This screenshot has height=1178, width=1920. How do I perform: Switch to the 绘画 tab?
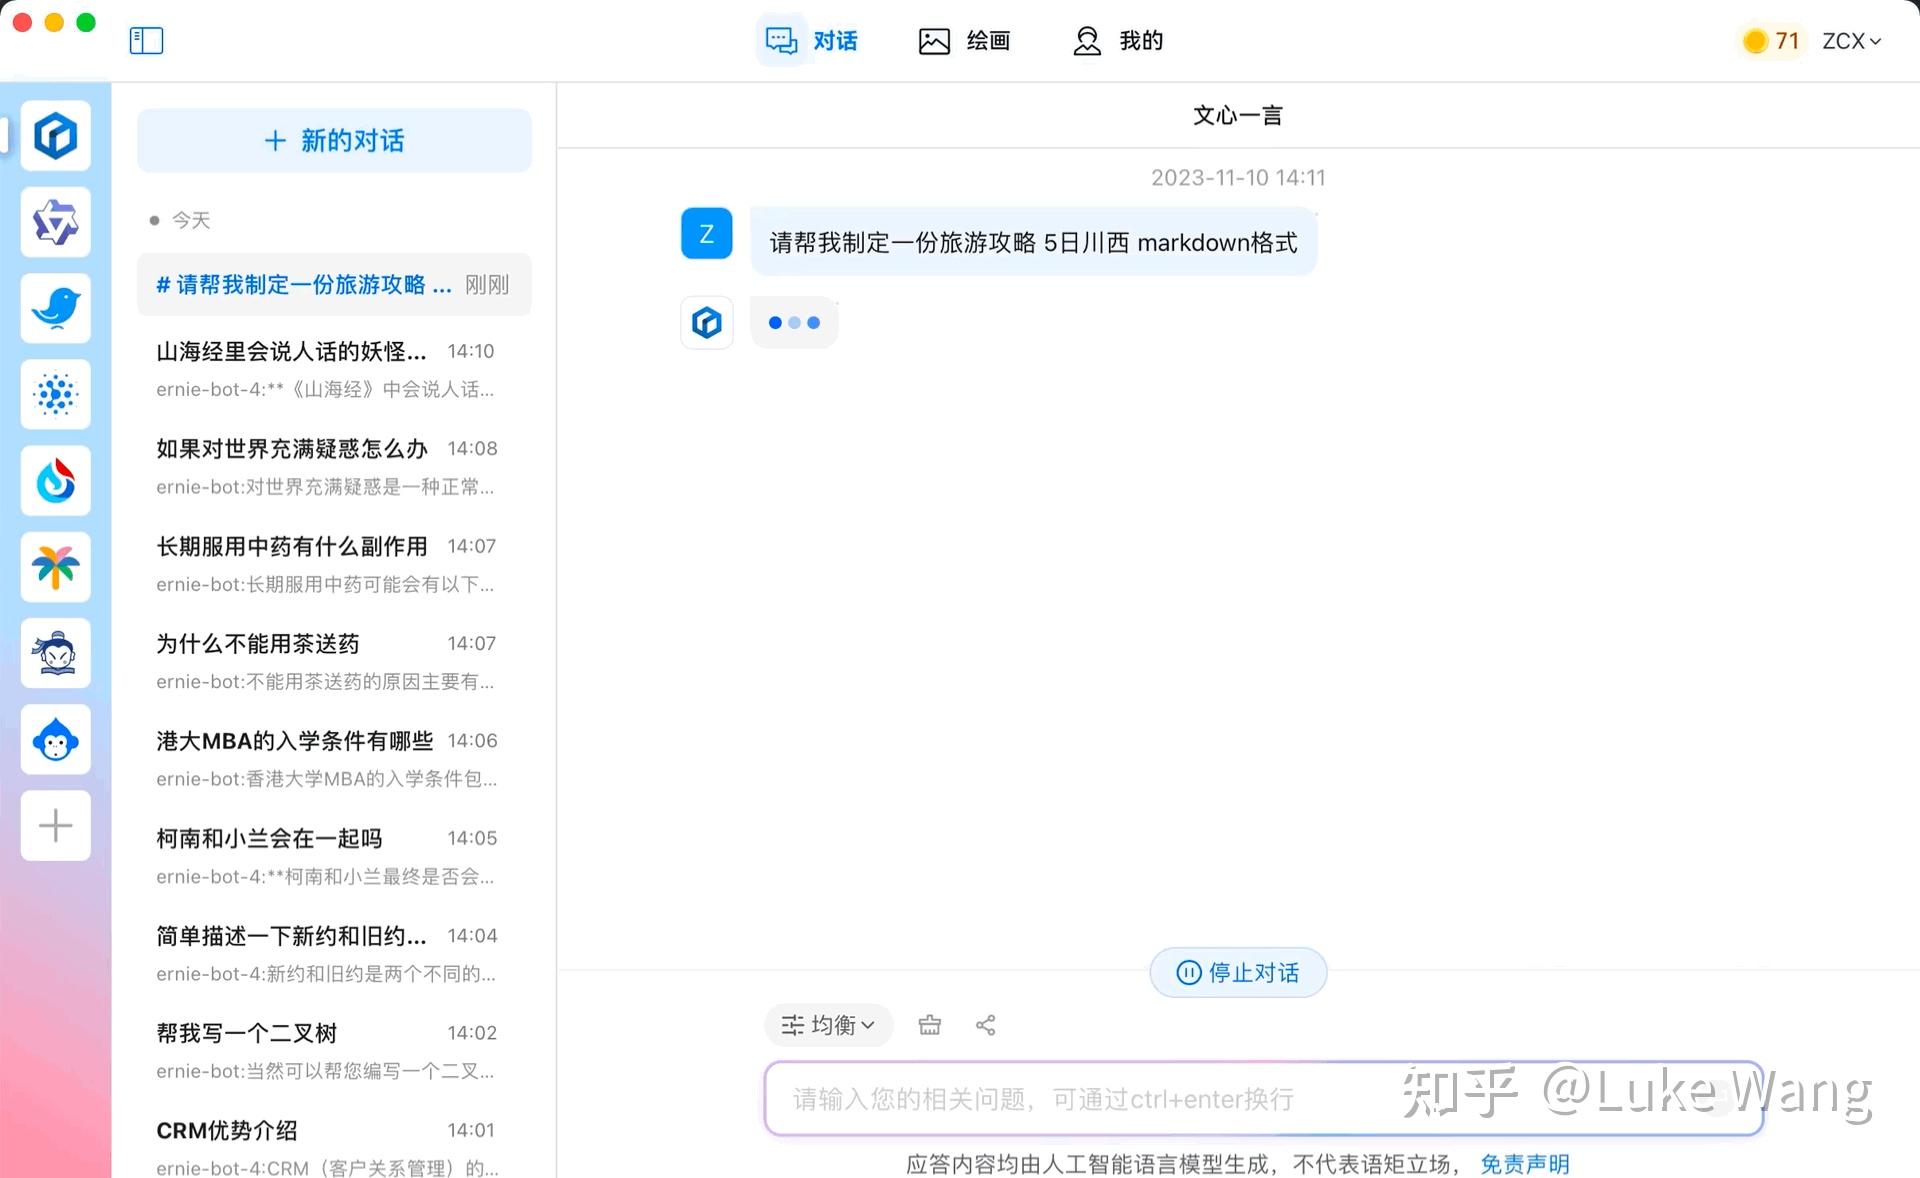964,41
